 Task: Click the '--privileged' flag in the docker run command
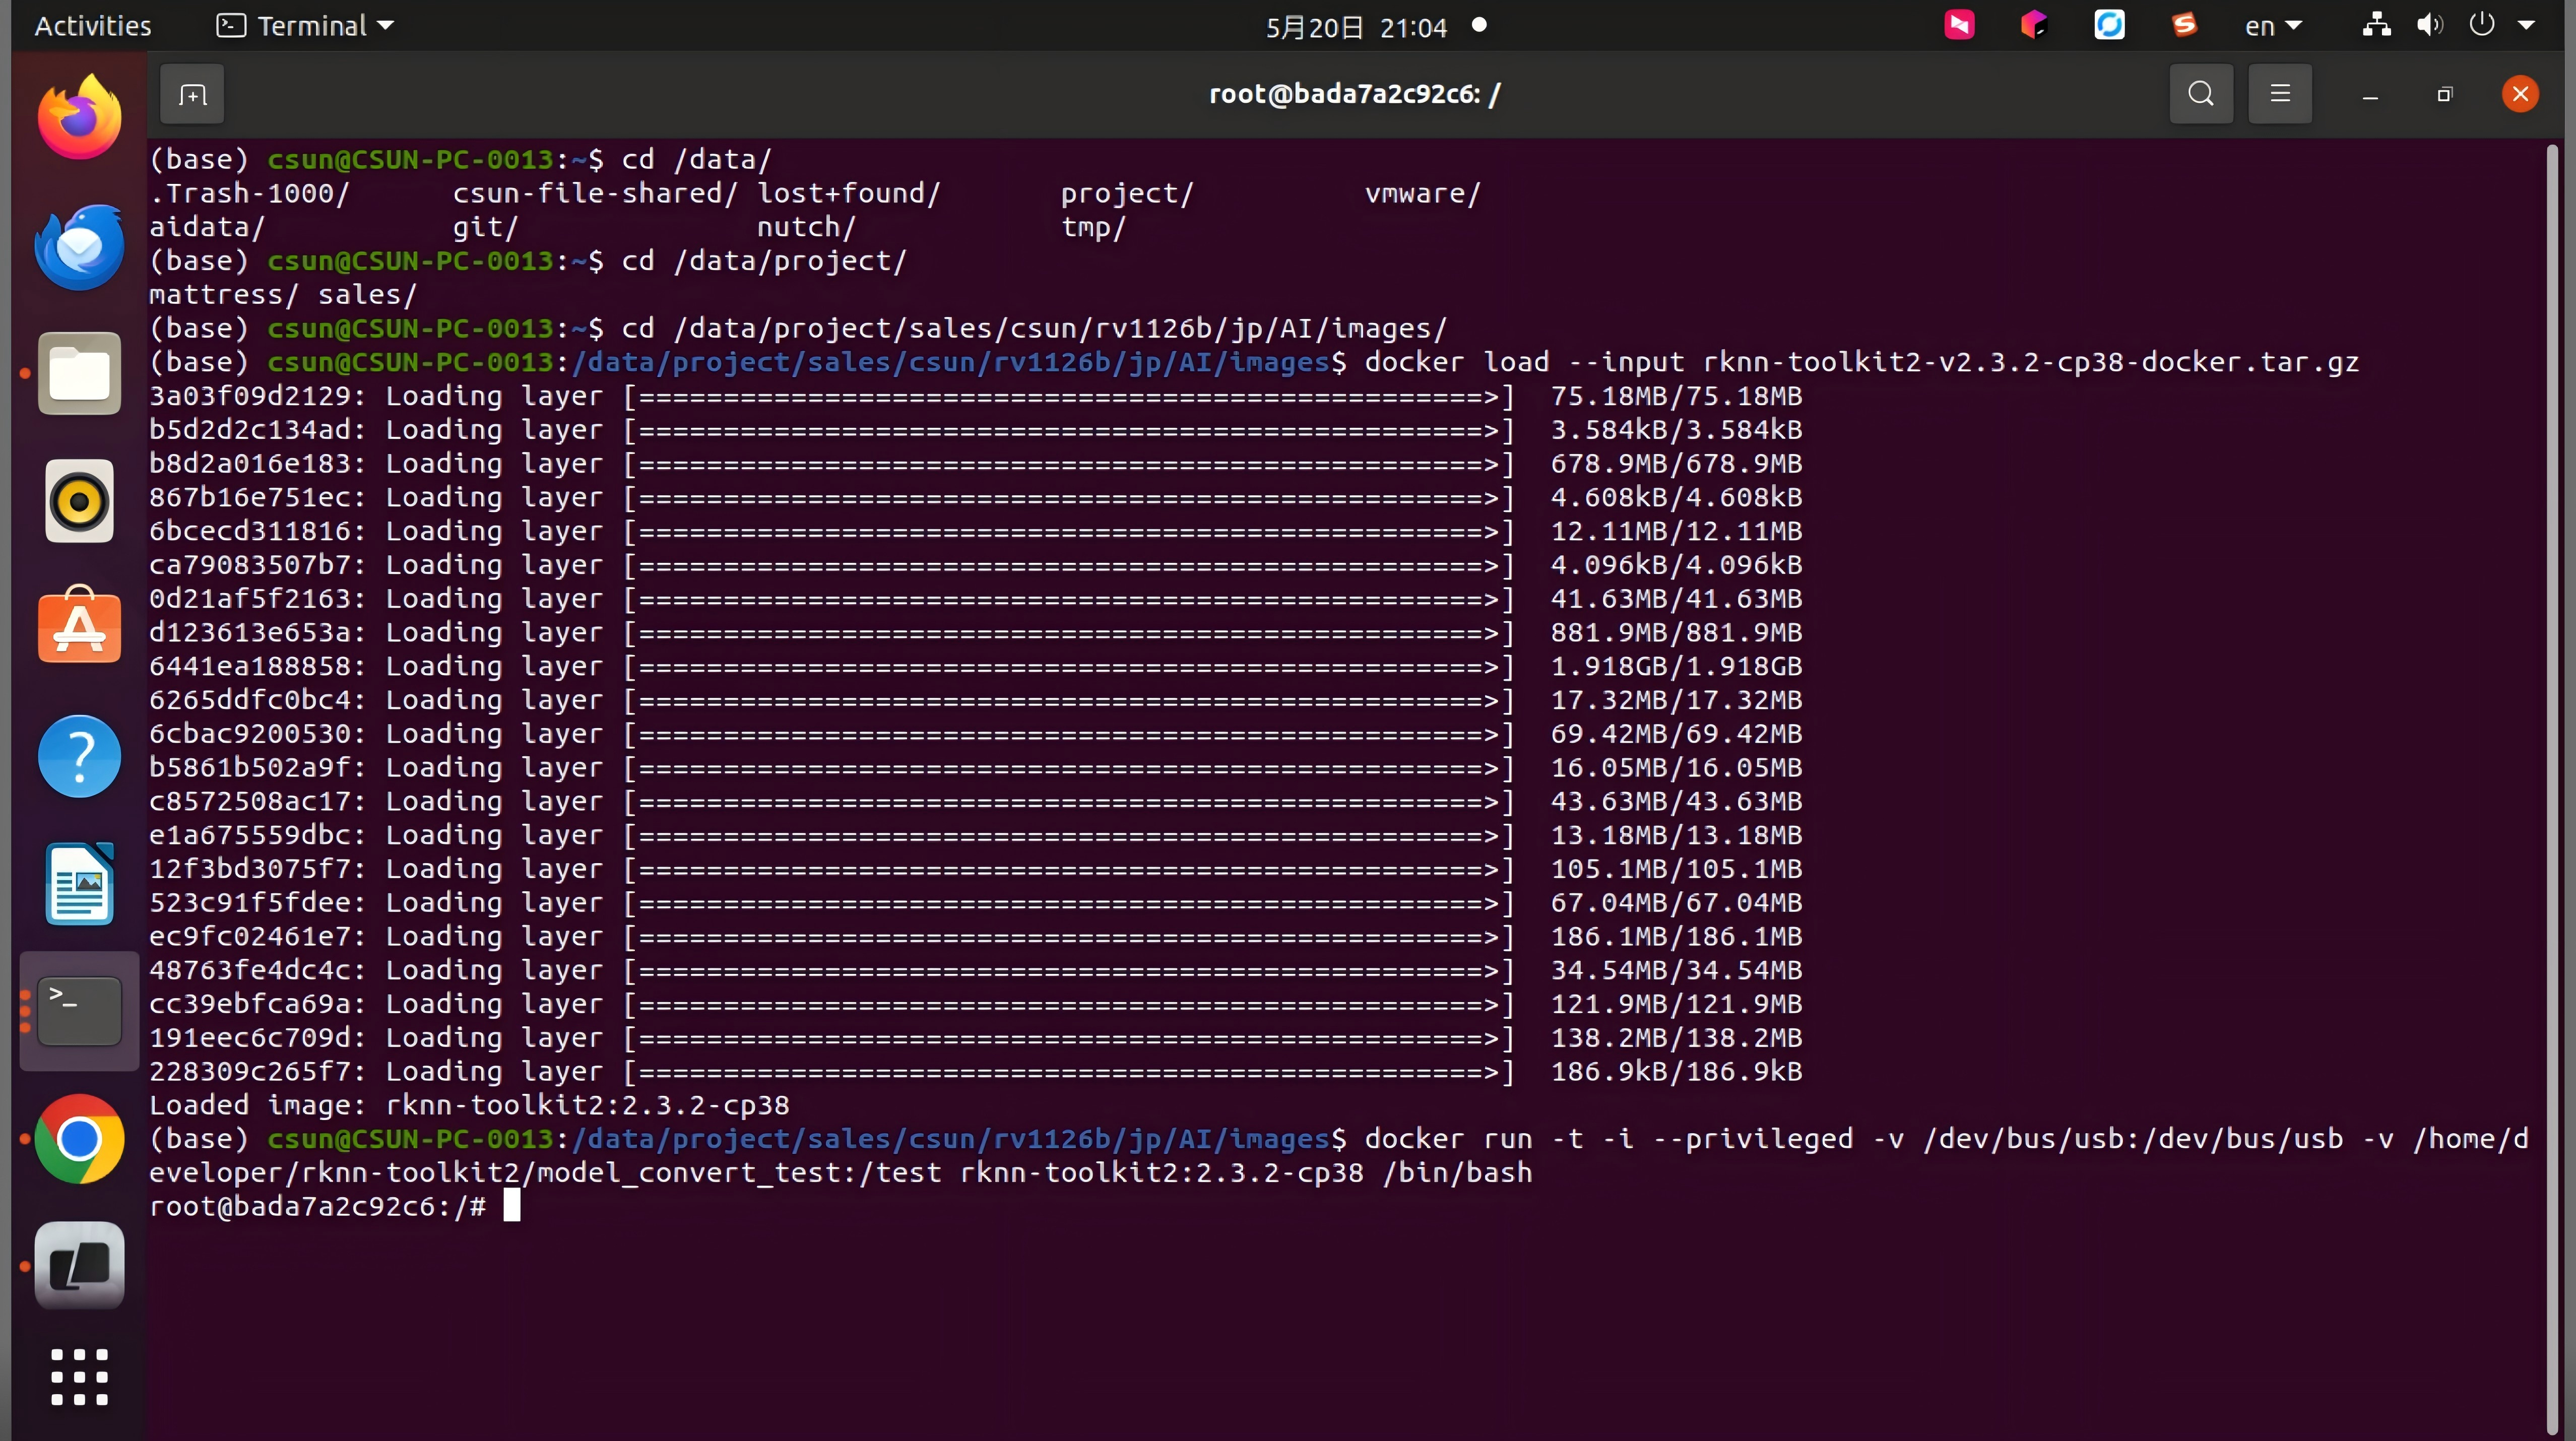1752,1139
